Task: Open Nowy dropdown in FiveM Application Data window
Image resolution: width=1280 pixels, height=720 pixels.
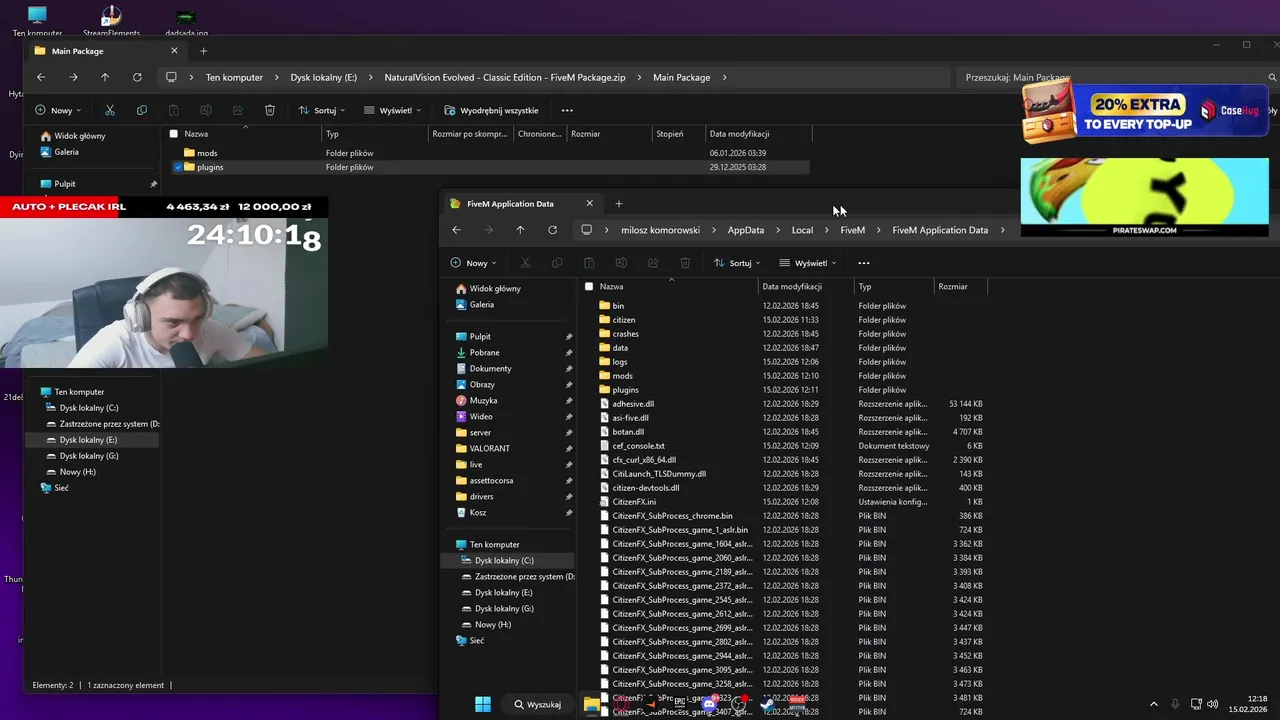Action: (473, 263)
